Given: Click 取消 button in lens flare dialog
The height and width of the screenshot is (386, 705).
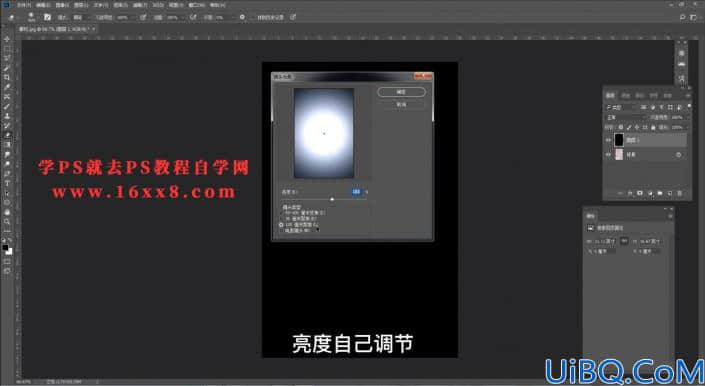Looking at the screenshot, I should click(x=402, y=104).
